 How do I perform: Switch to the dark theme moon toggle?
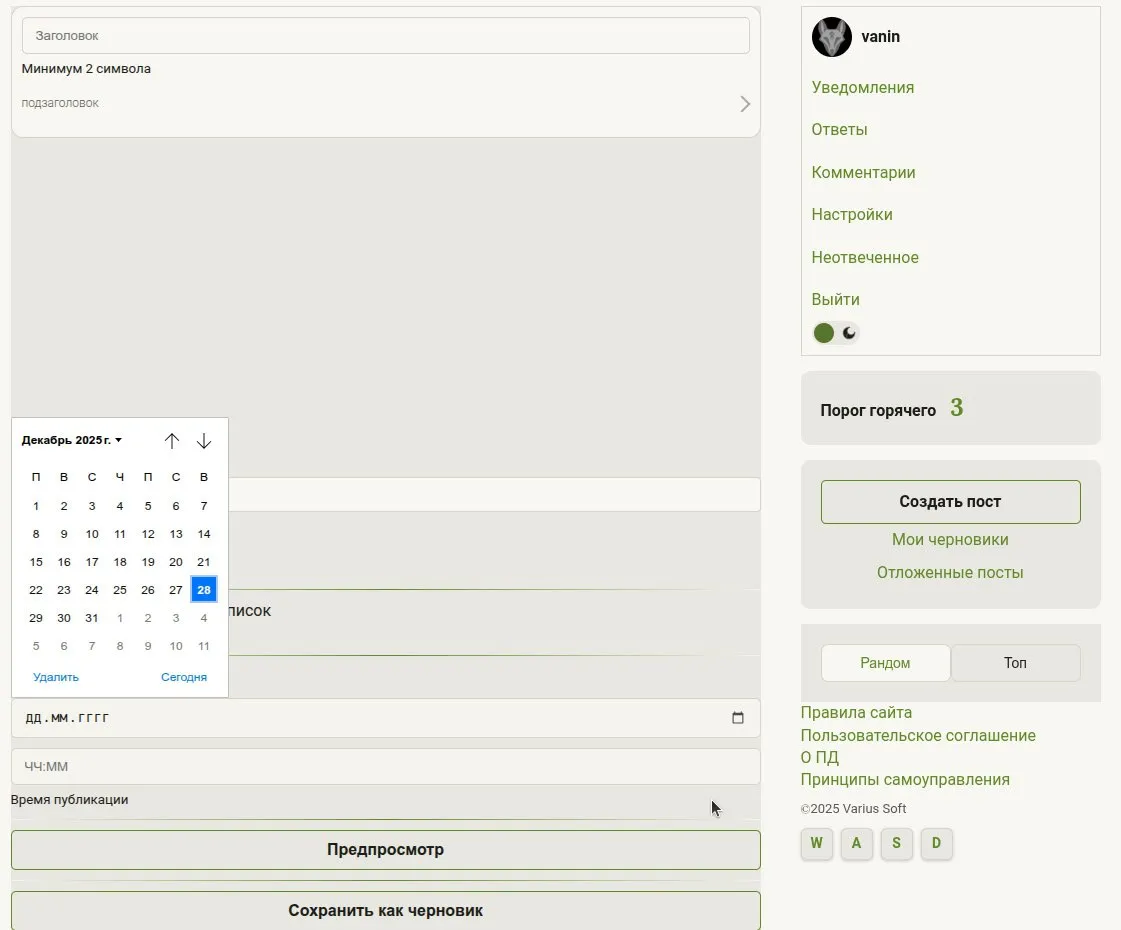tap(849, 333)
